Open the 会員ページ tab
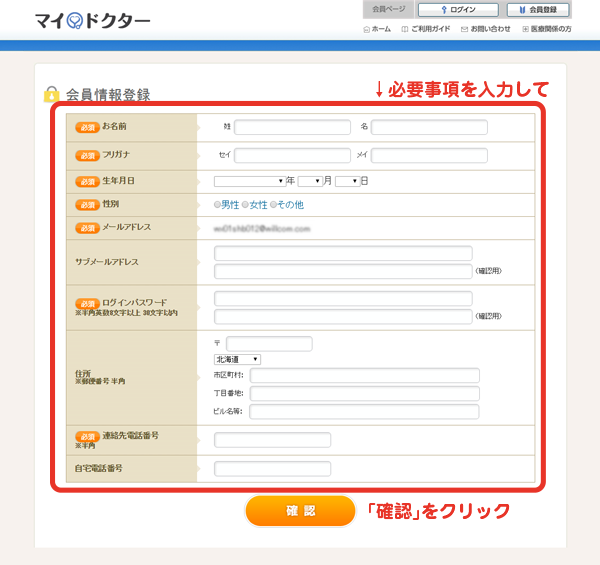This screenshot has height=565, width=600. [388, 9]
